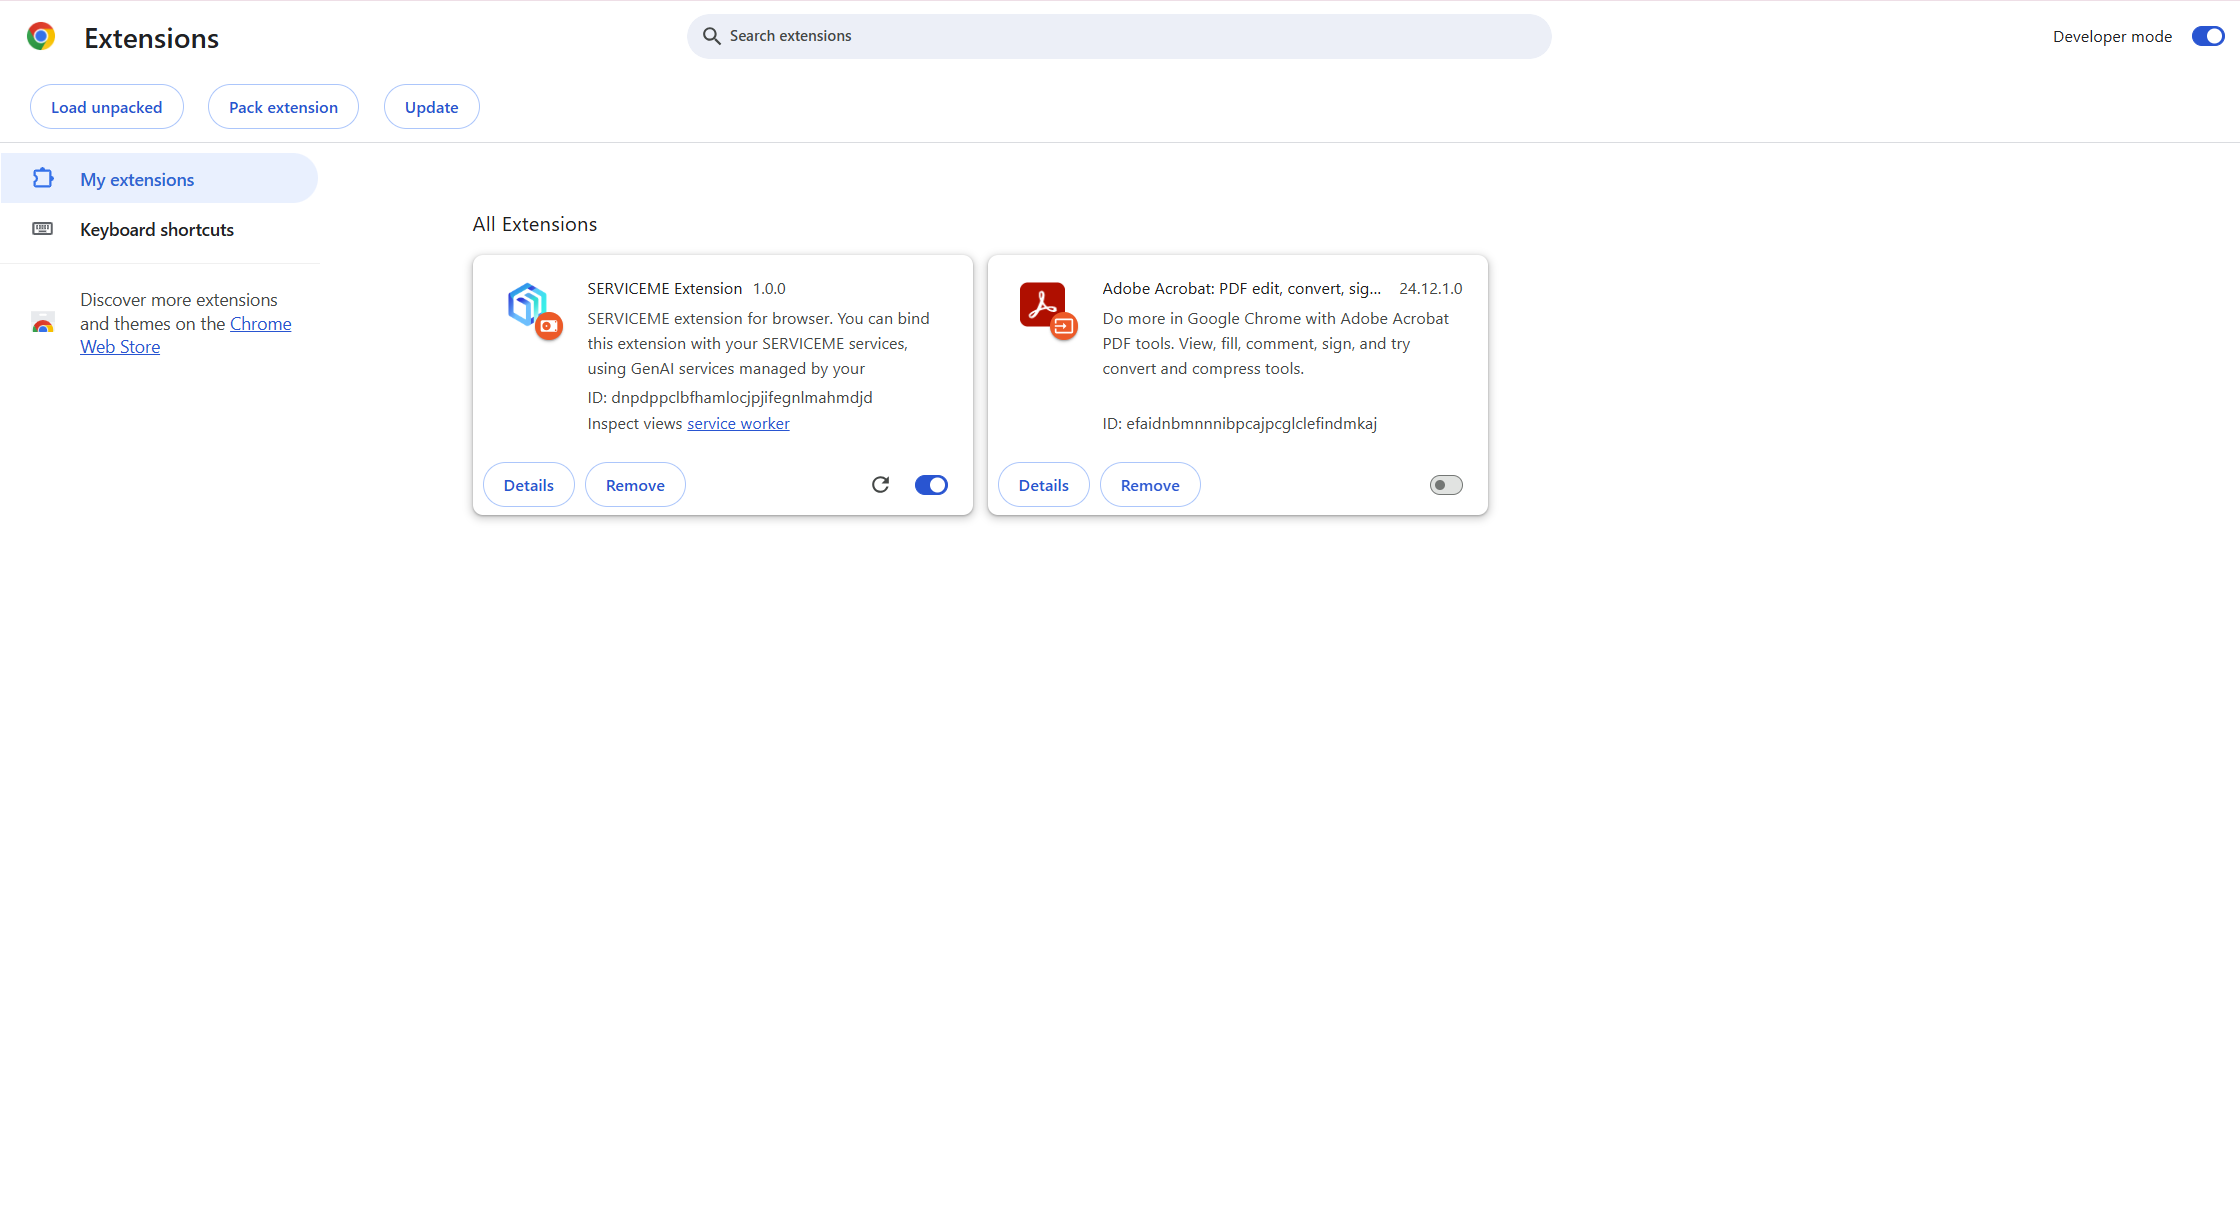Click SERVICEME ID dnpdppclbfhamlocjpjifegnlmahmdjd text
Image resolution: width=2240 pixels, height=1232 pixels.
(730, 398)
